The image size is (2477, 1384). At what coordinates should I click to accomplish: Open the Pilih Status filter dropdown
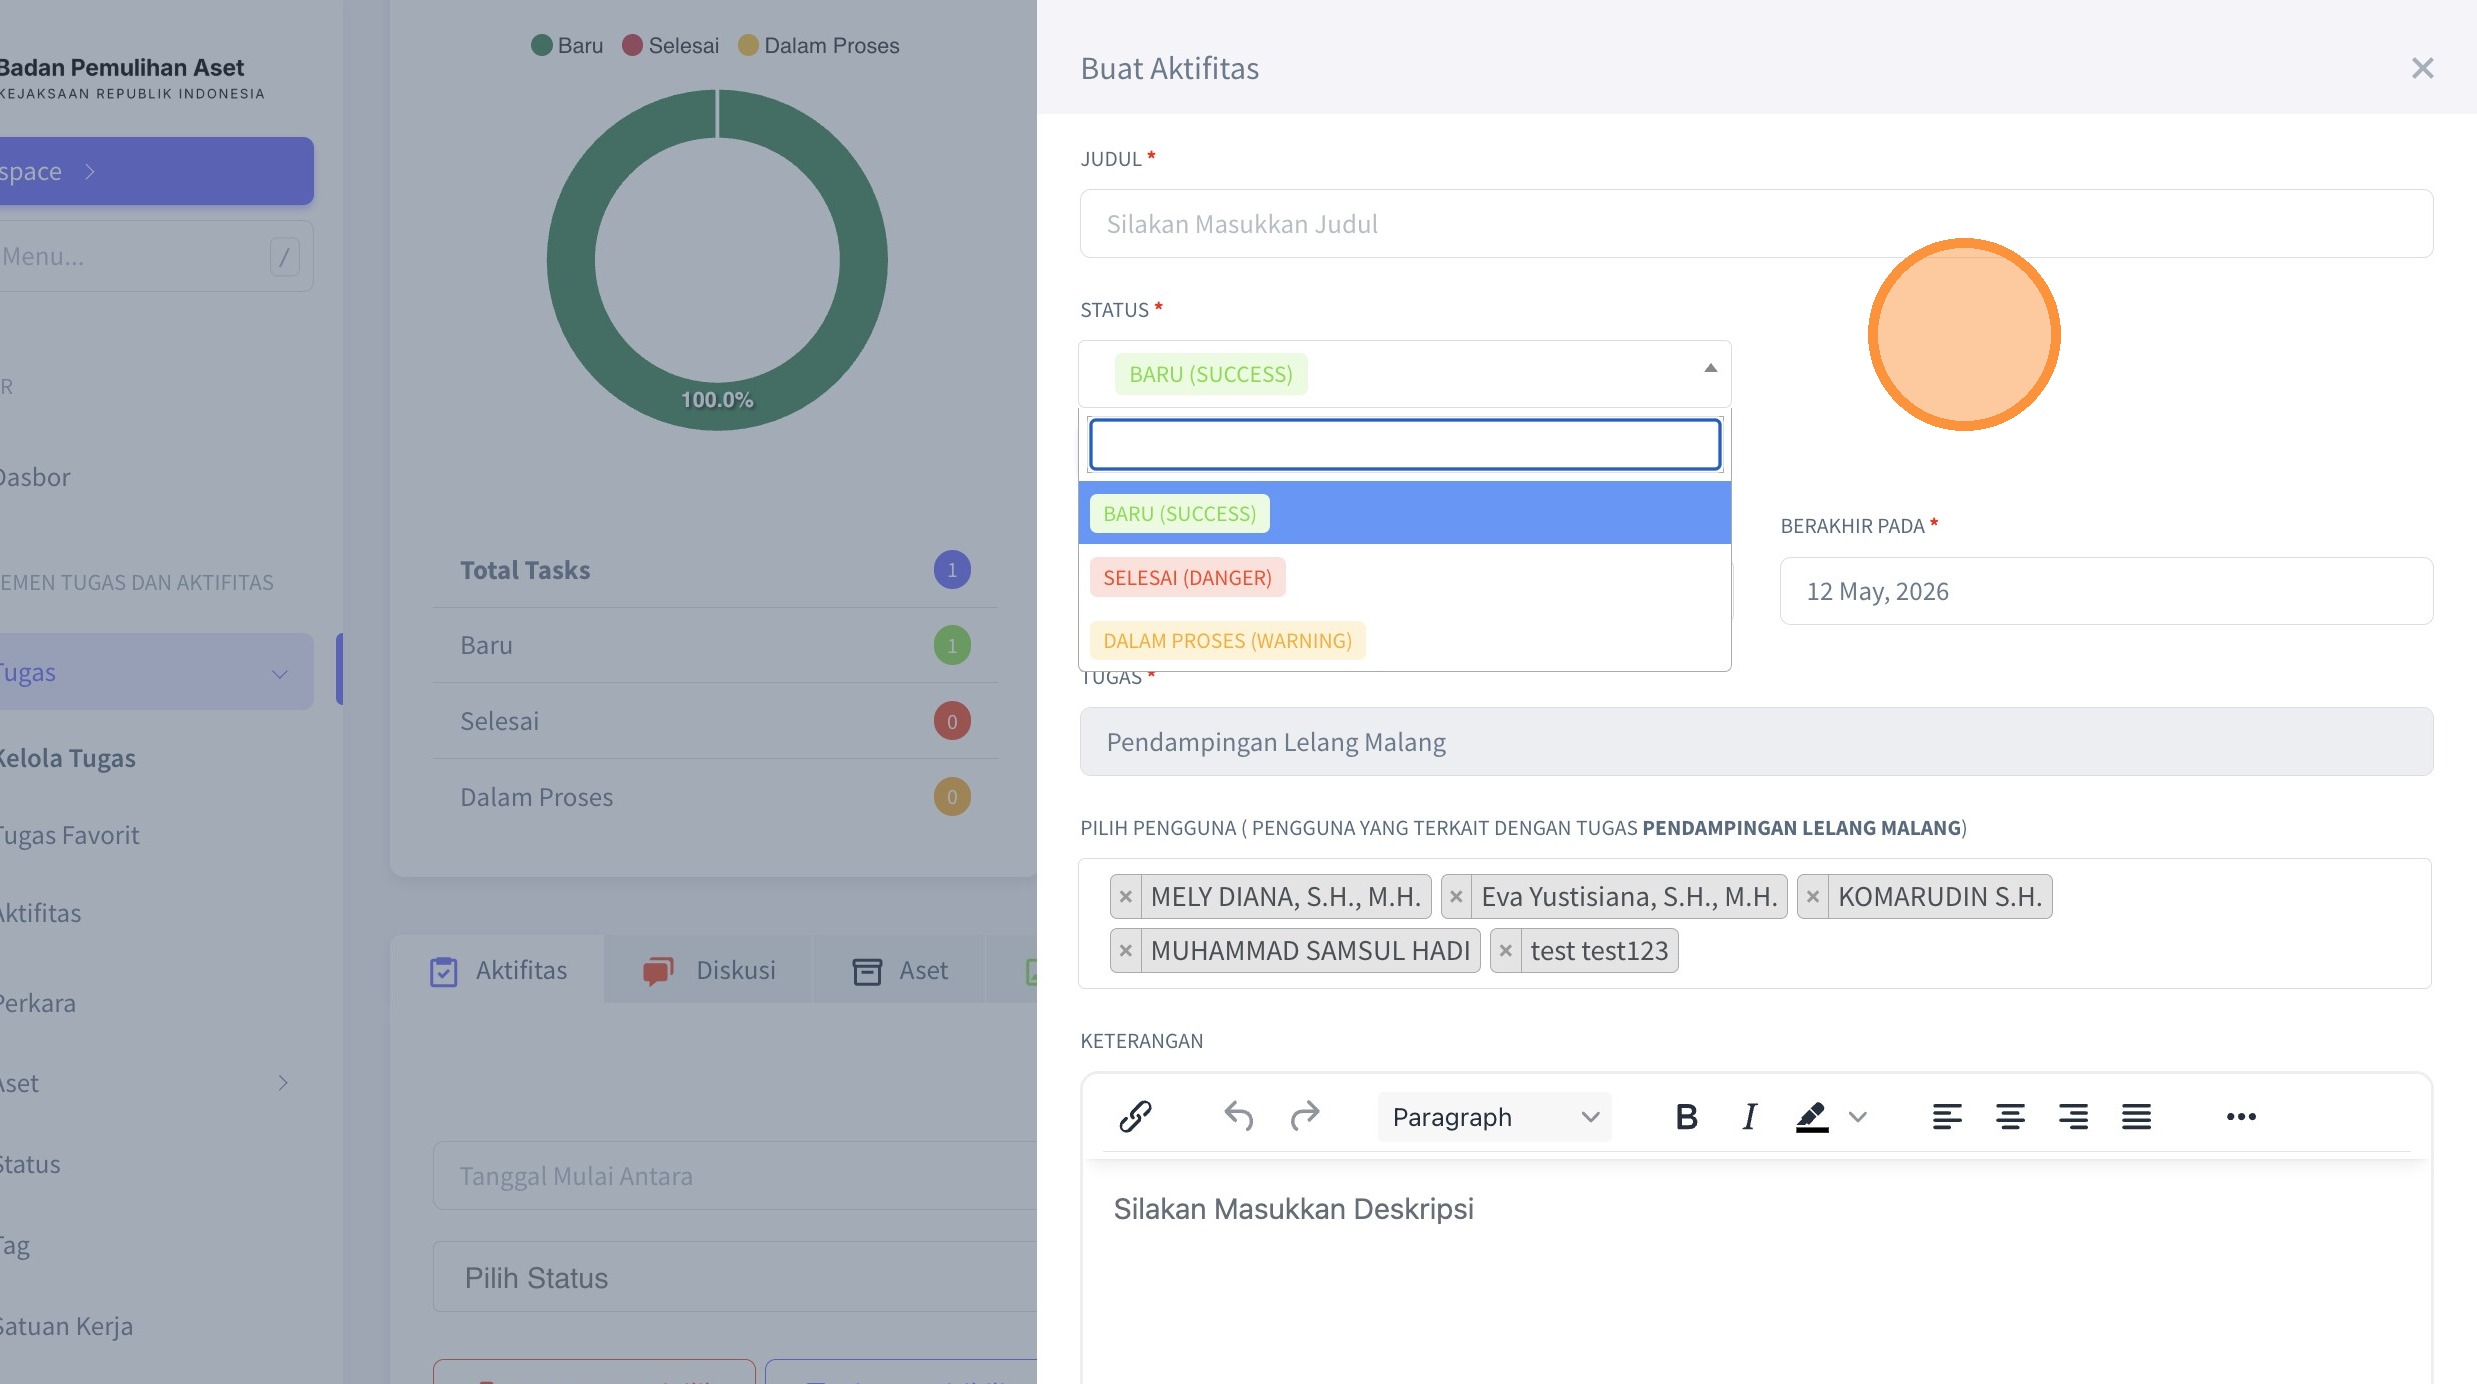pos(735,1278)
